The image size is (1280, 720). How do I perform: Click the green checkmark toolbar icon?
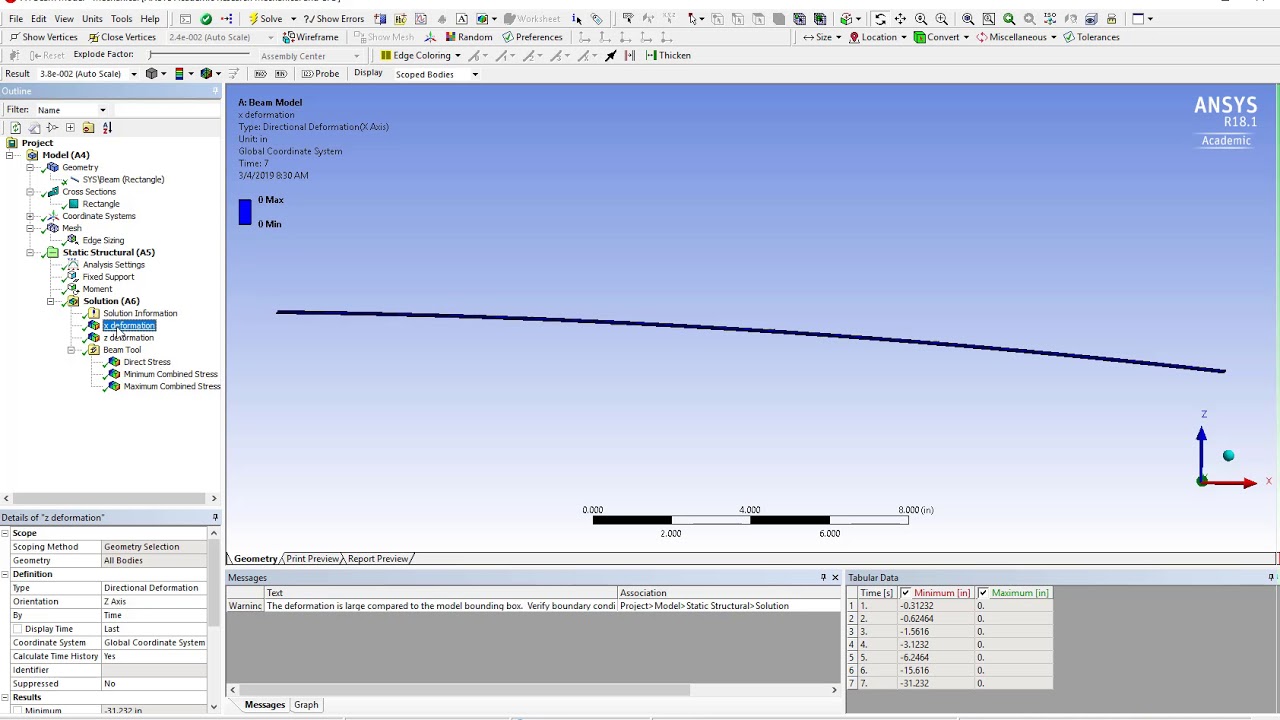coord(206,18)
